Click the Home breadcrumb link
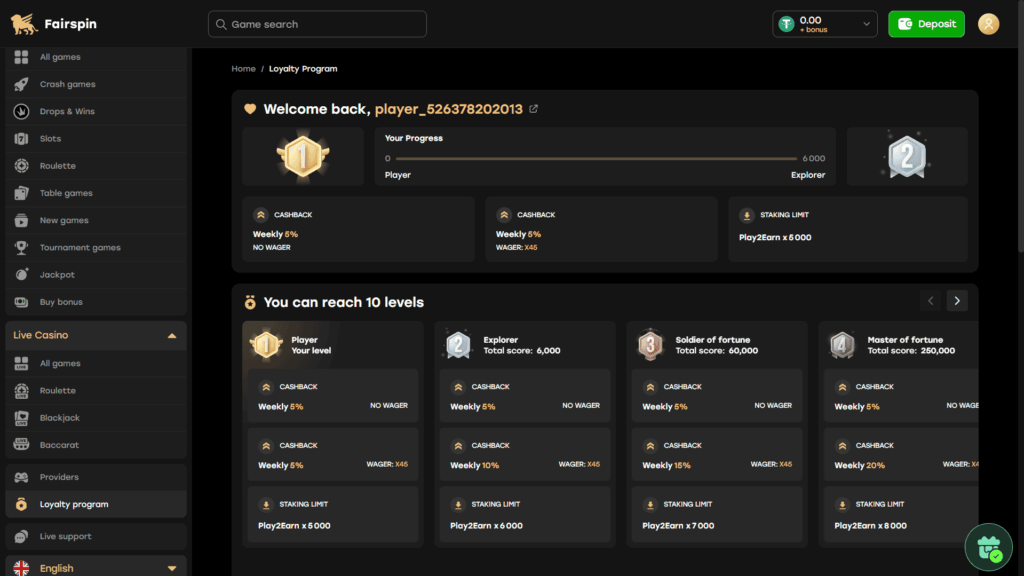 click(x=243, y=69)
